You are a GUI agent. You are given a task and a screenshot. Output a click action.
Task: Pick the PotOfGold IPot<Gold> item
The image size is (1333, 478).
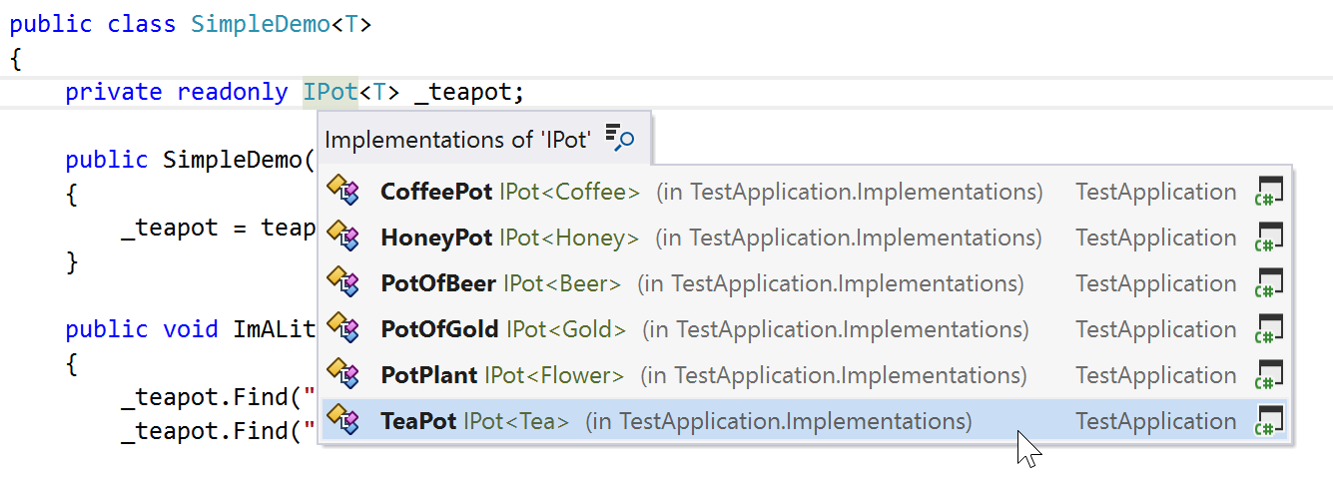[443, 329]
